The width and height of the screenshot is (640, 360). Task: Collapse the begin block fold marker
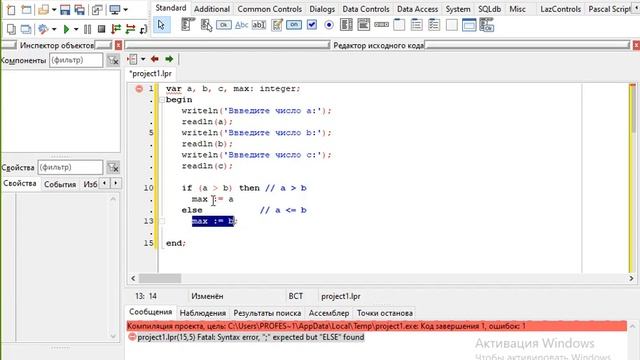click(x=162, y=100)
